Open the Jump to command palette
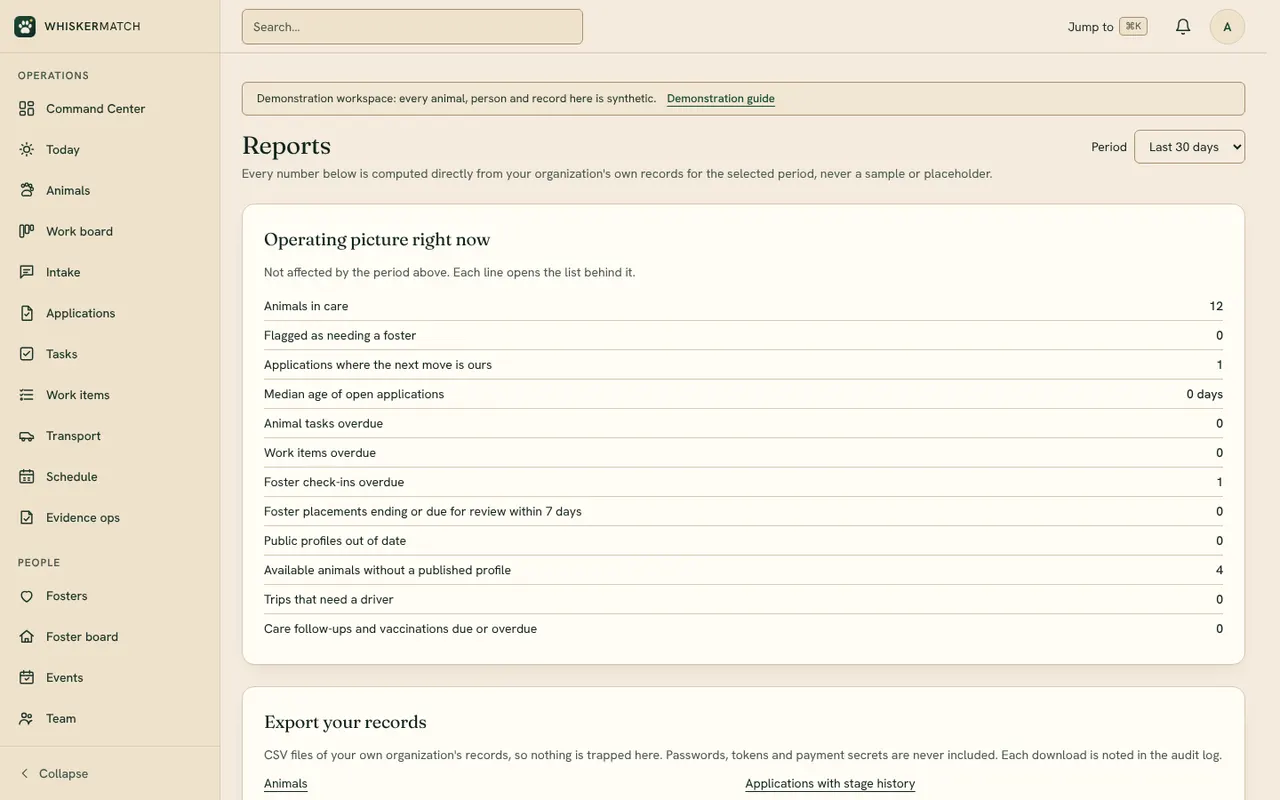Image resolution: width=1280 pixels, height=800 pixels. pos(1107,27)
